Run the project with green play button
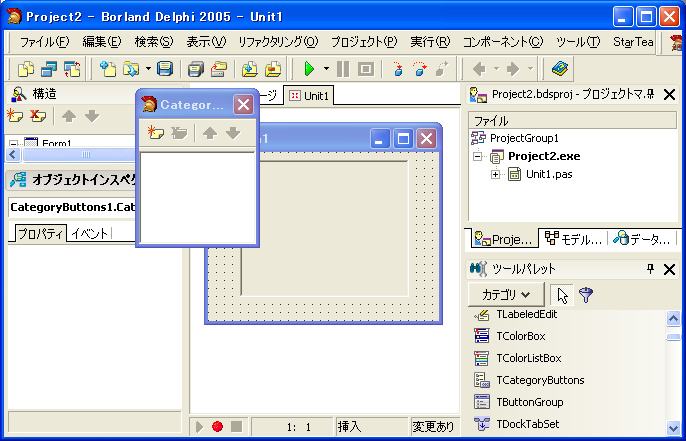 coord(309,69)
